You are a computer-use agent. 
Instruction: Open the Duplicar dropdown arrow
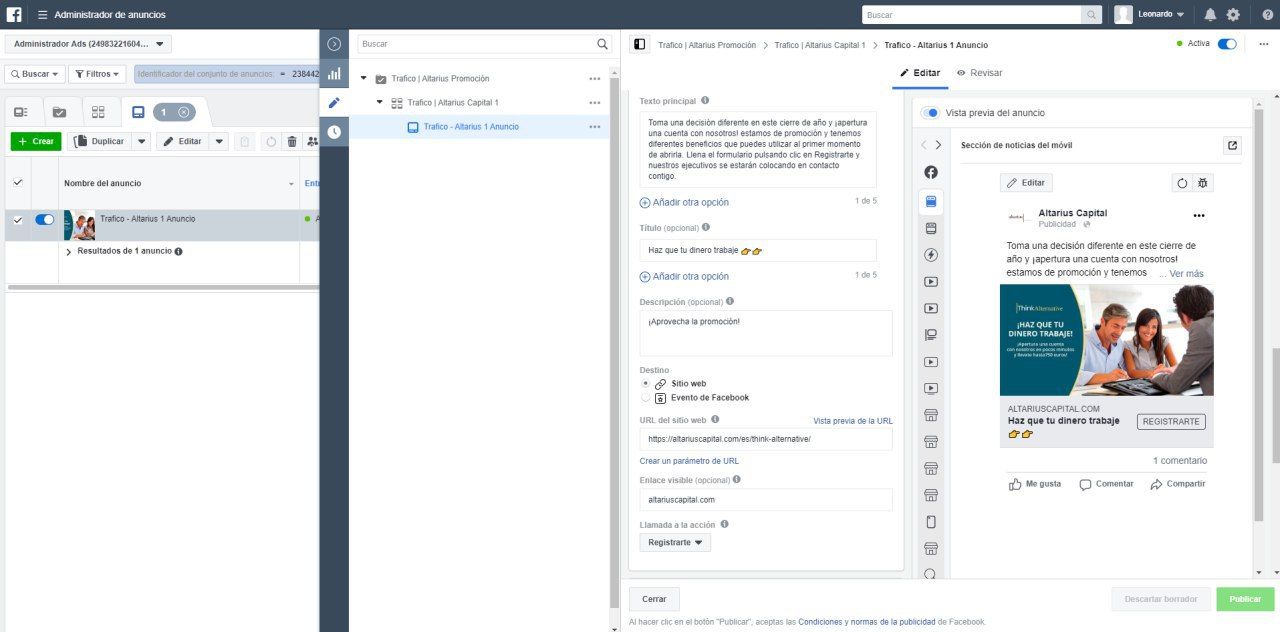tap(141, 142)
